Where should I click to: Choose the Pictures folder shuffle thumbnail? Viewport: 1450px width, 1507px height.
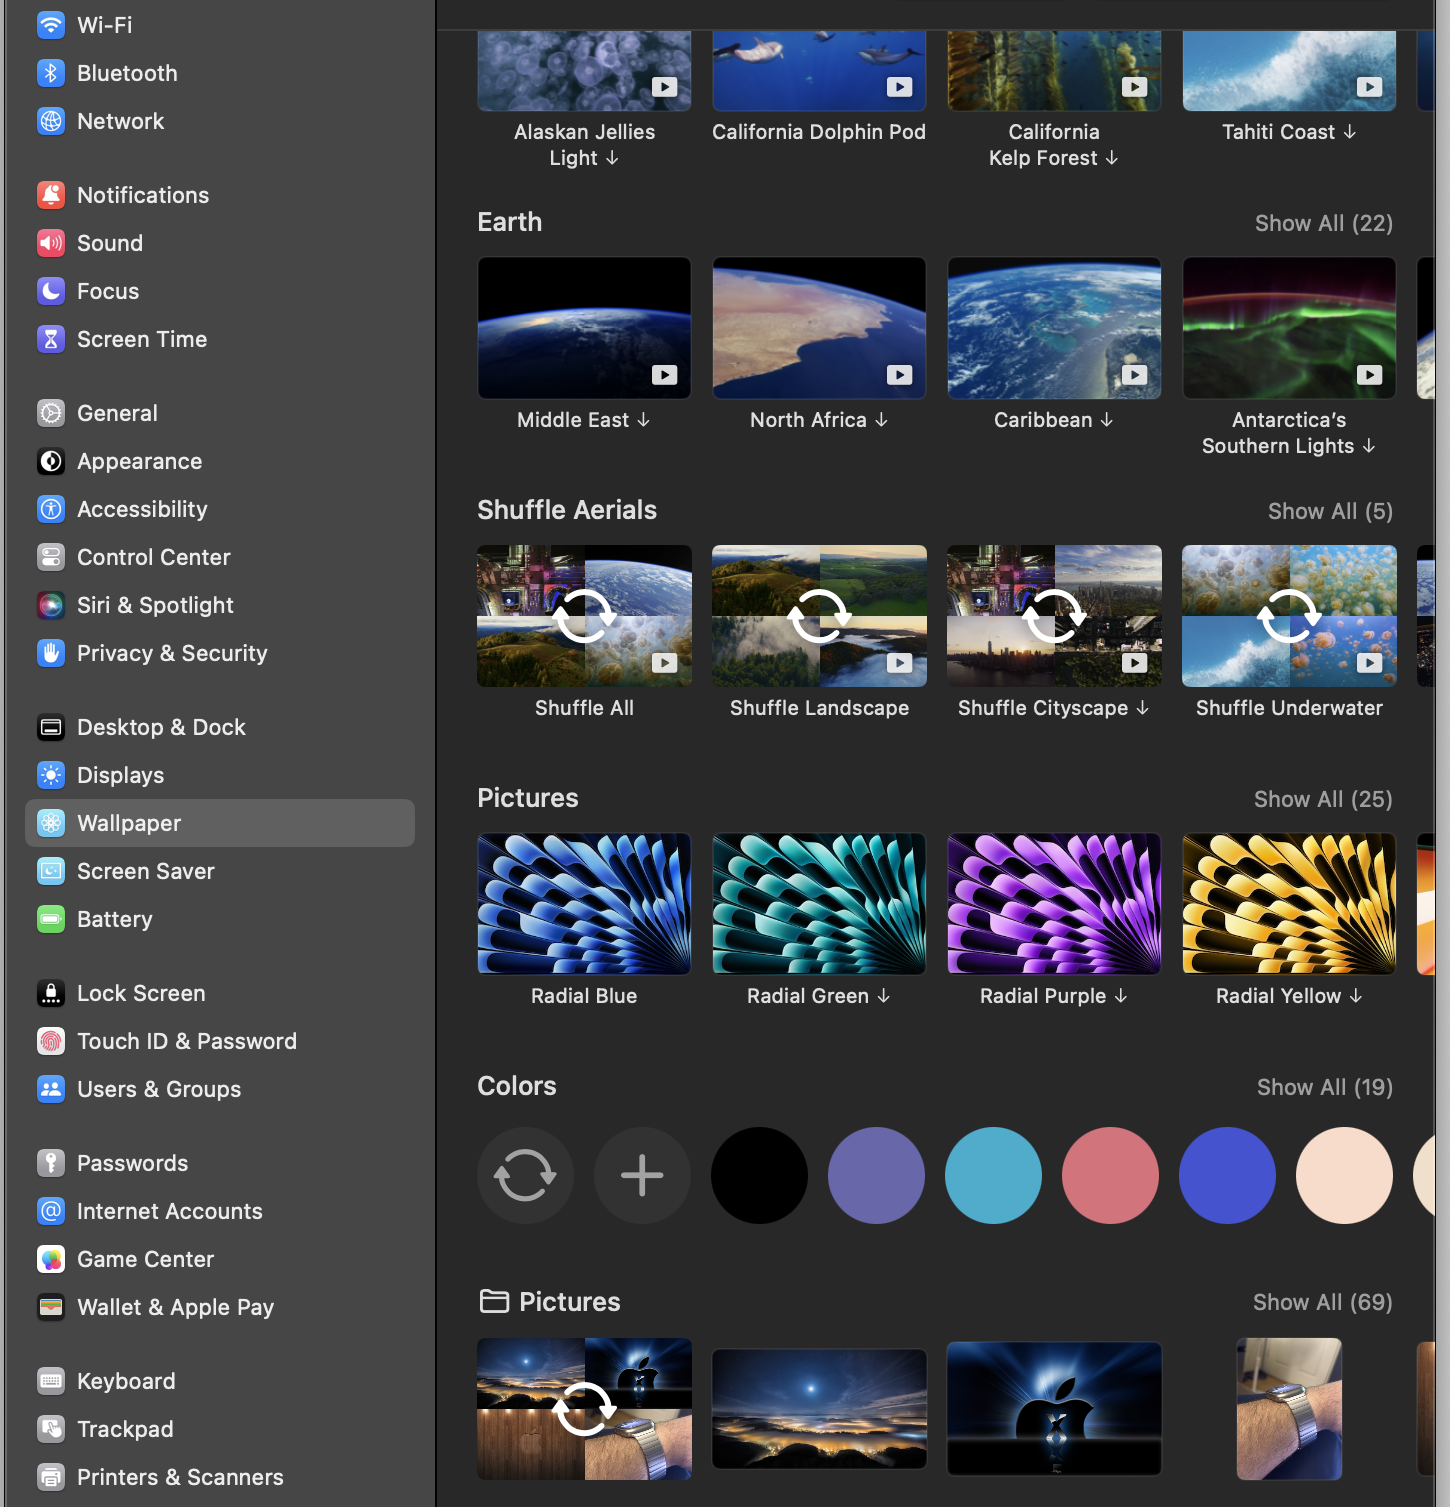(x=584, y=1409)
